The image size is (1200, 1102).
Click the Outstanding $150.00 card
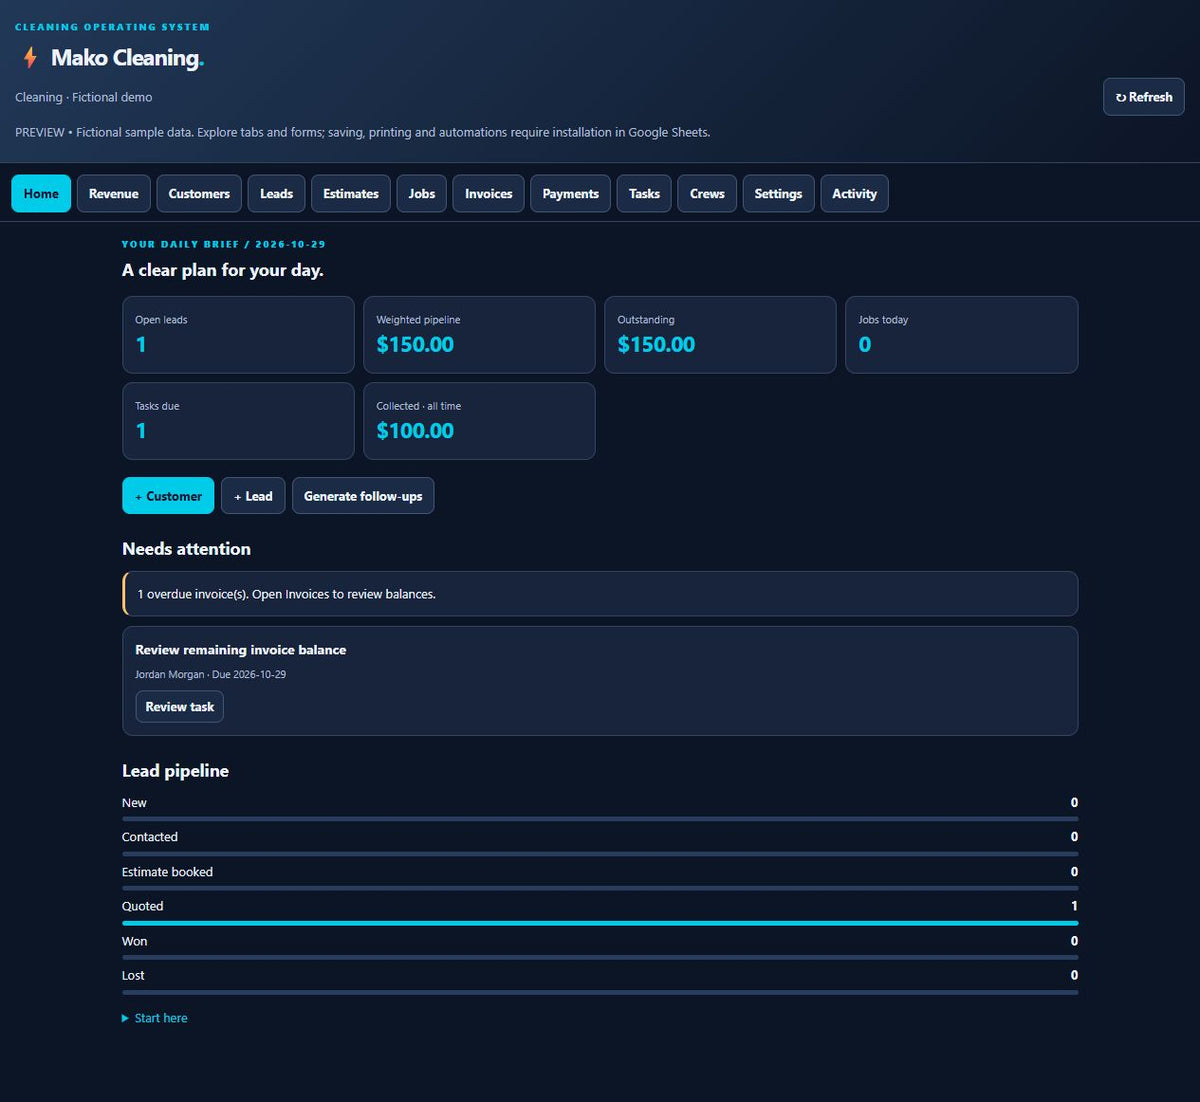[720, 335]
